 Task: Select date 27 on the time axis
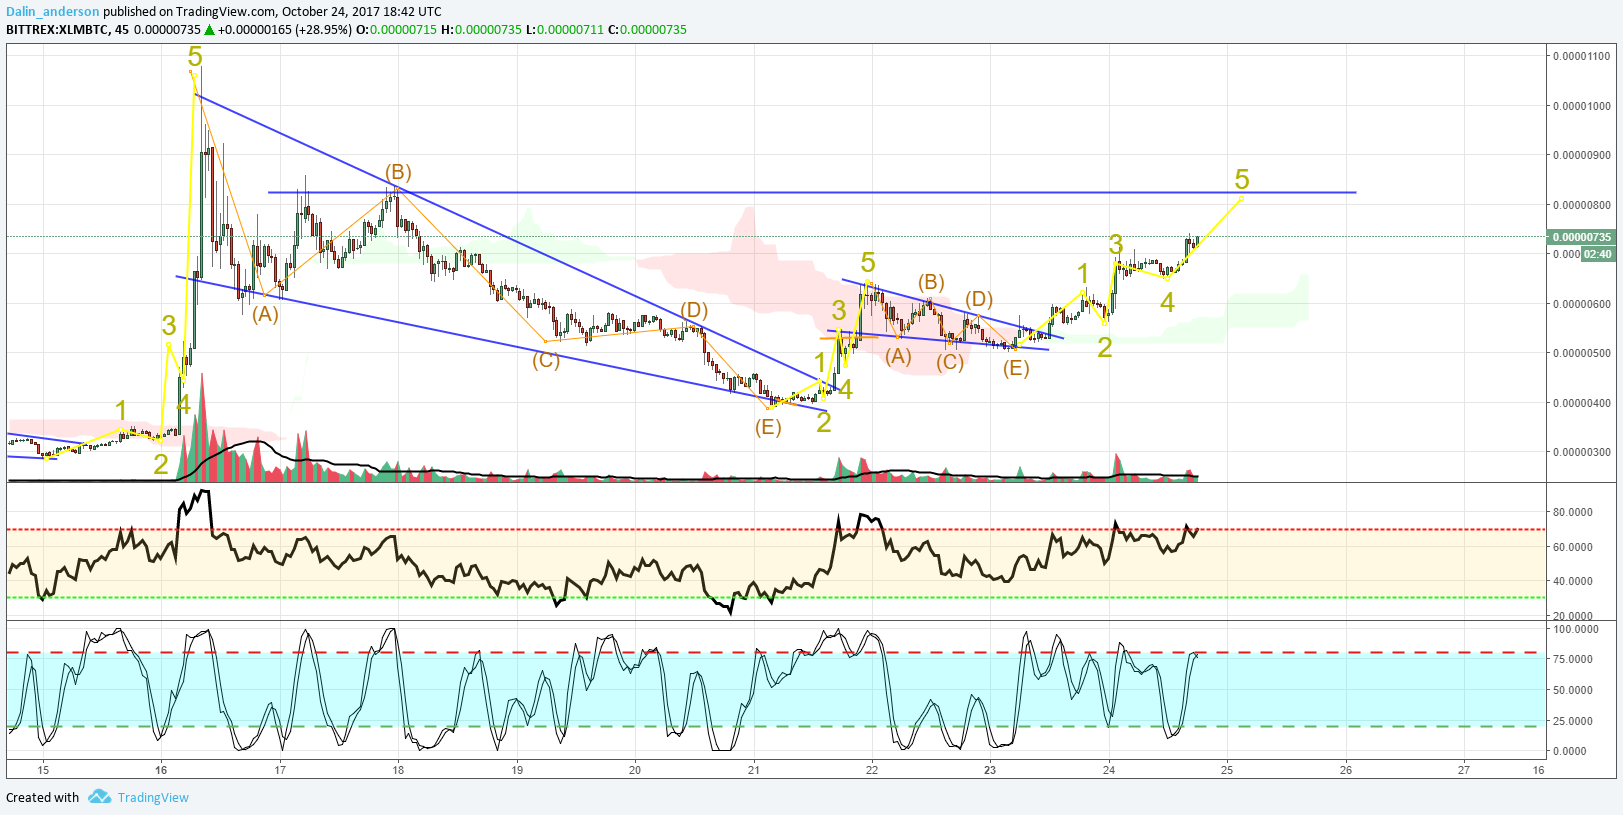pos(1464,770)
